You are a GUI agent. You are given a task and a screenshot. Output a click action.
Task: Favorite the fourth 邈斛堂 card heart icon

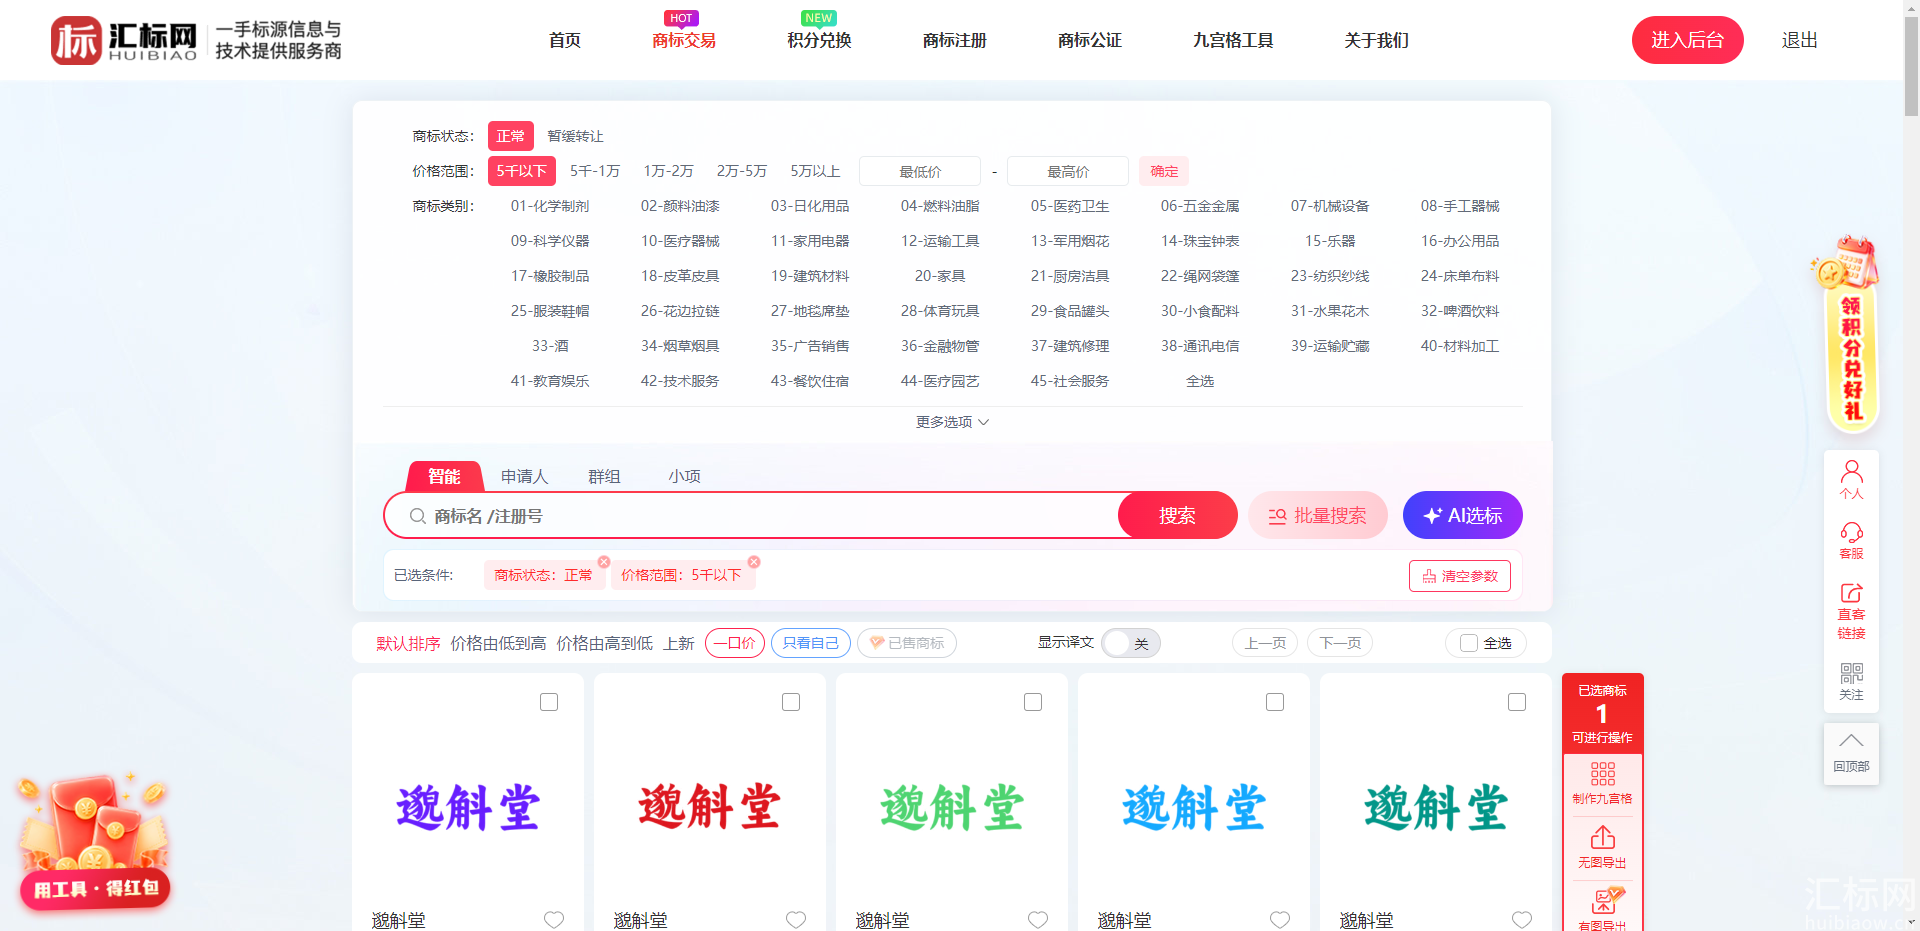coord(1280,920)
